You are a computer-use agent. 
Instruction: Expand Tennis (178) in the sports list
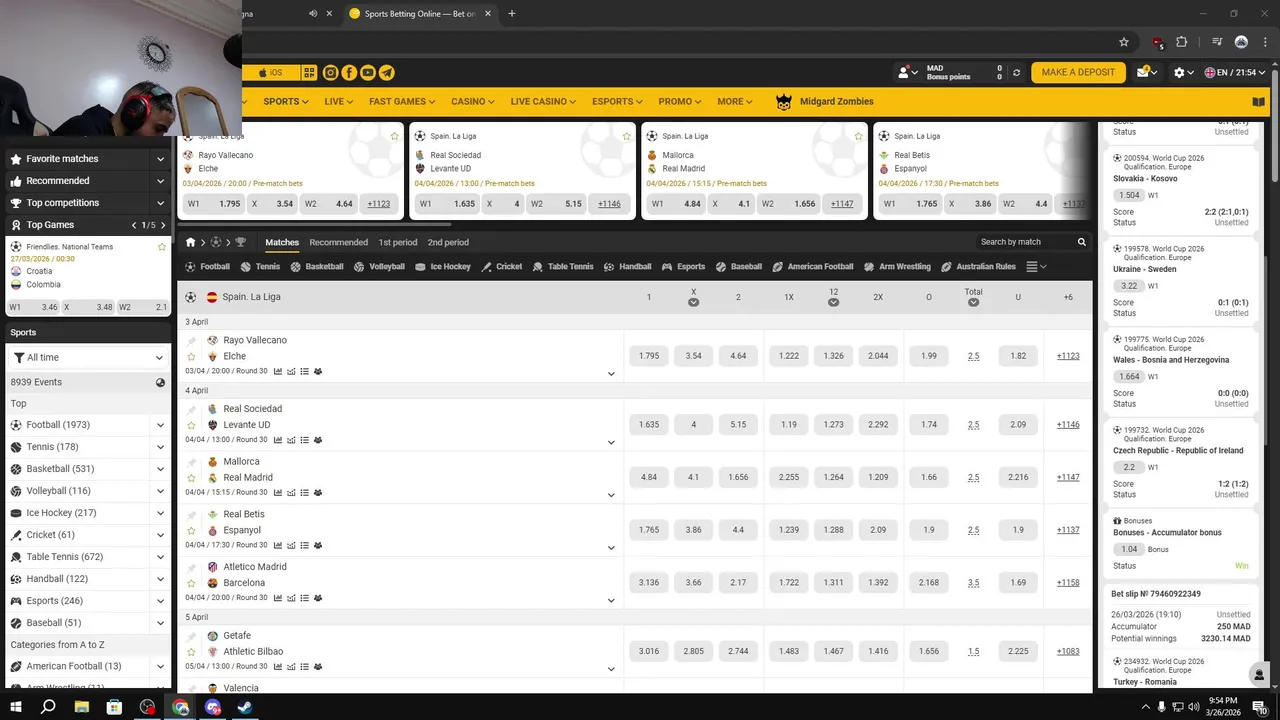(160, 447)
